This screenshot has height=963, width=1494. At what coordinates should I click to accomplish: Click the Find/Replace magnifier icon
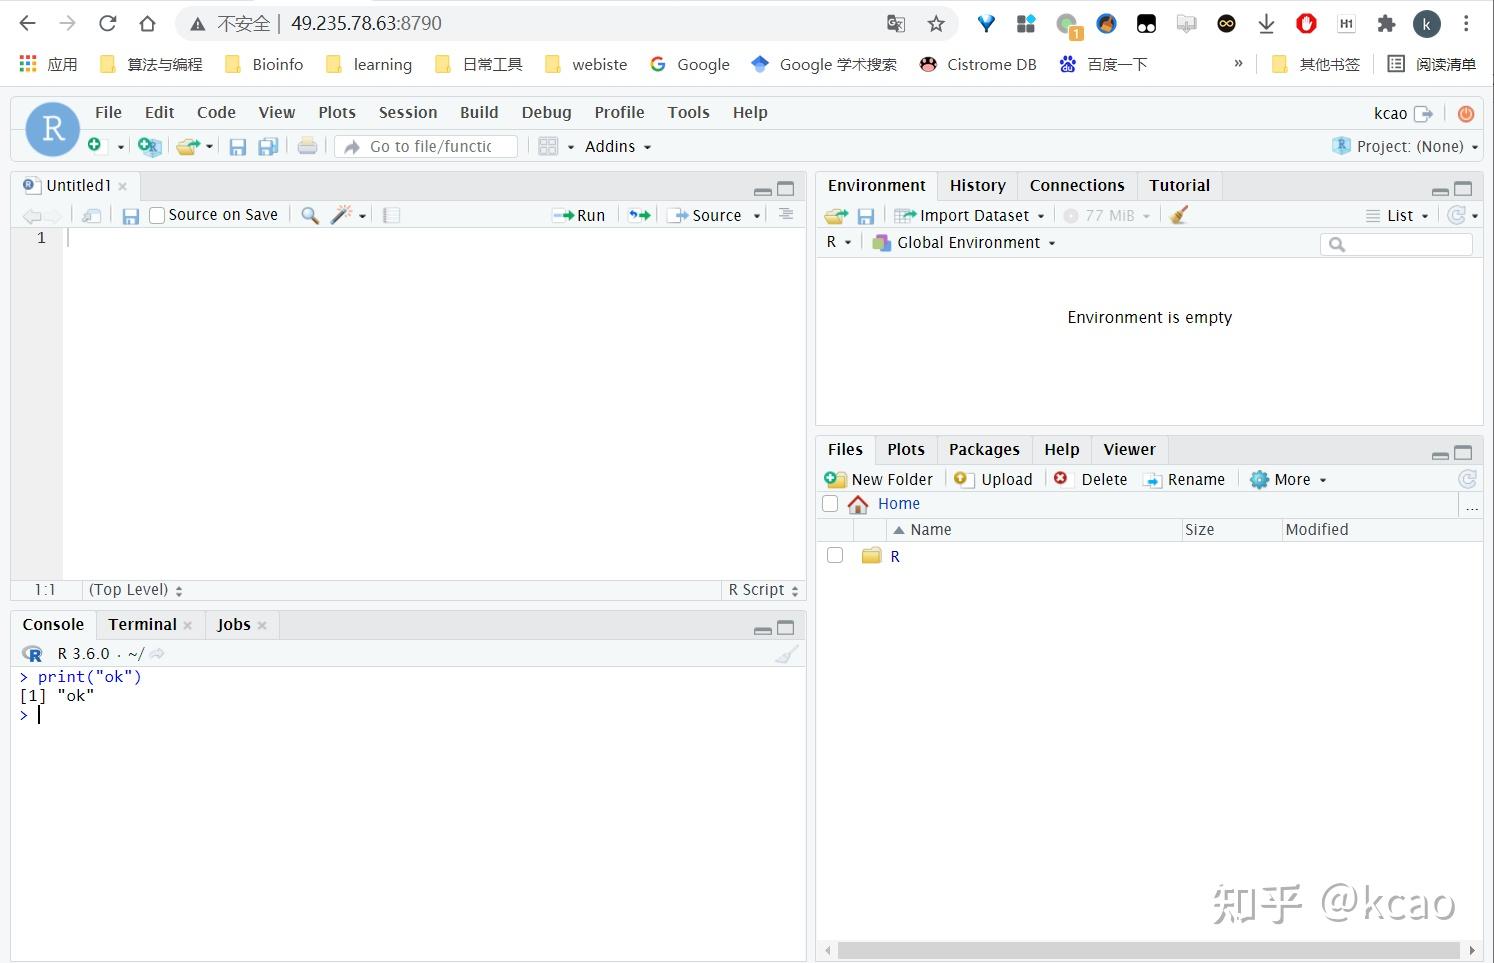[310, 215]
